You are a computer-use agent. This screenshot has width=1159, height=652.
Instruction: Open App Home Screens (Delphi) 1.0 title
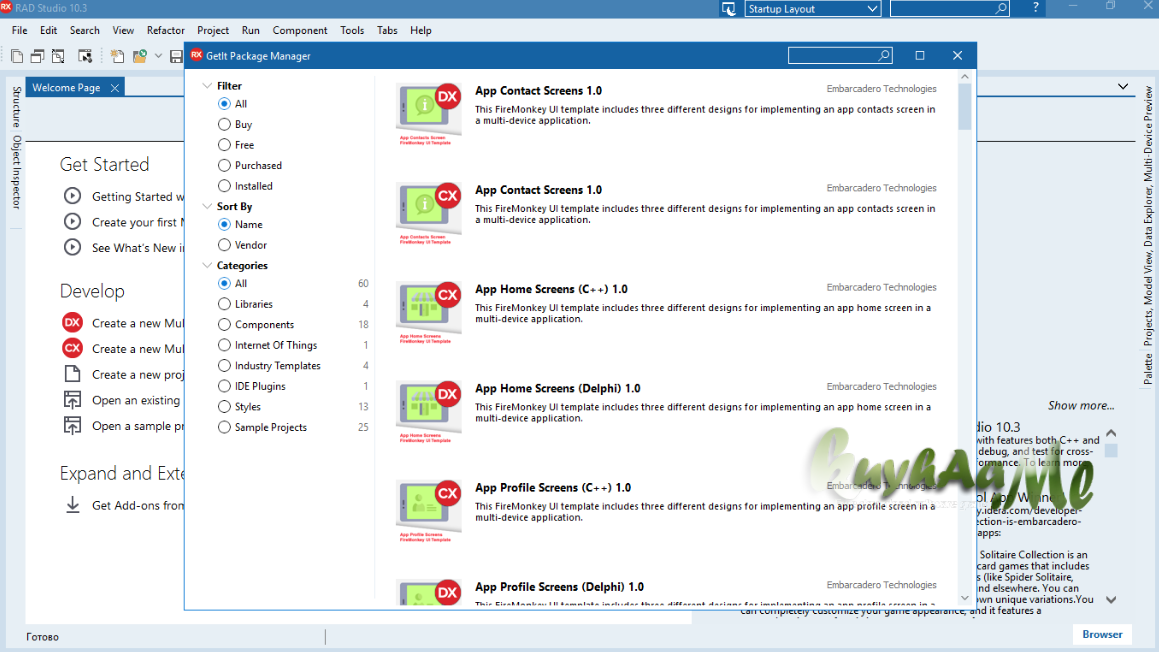point(557,388)
